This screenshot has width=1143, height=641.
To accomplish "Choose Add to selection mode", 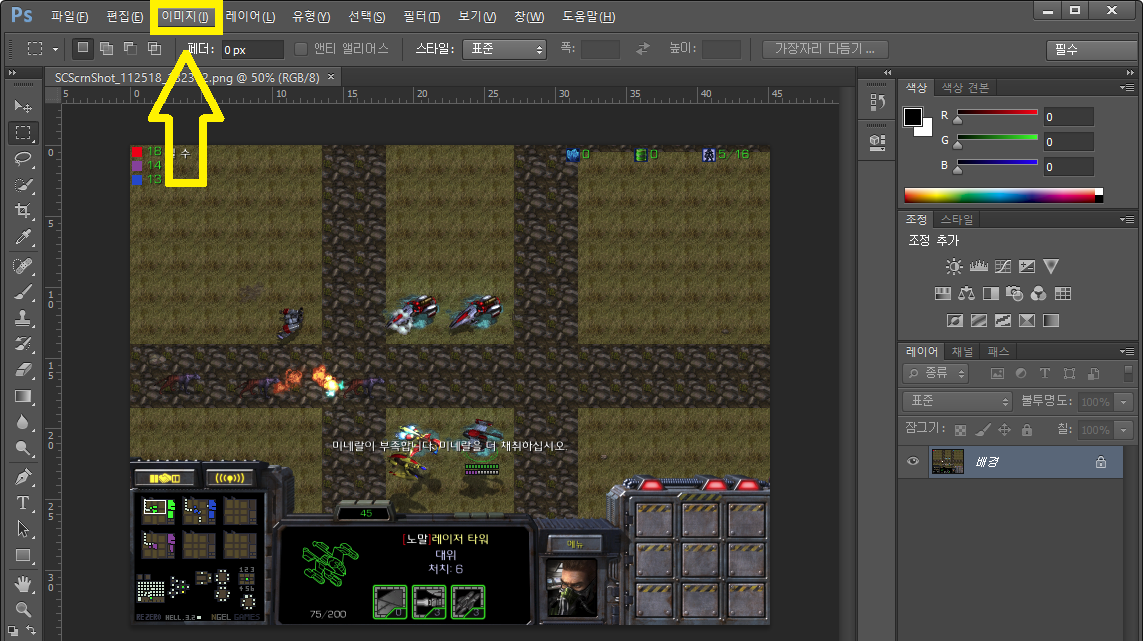I will 106,48.
